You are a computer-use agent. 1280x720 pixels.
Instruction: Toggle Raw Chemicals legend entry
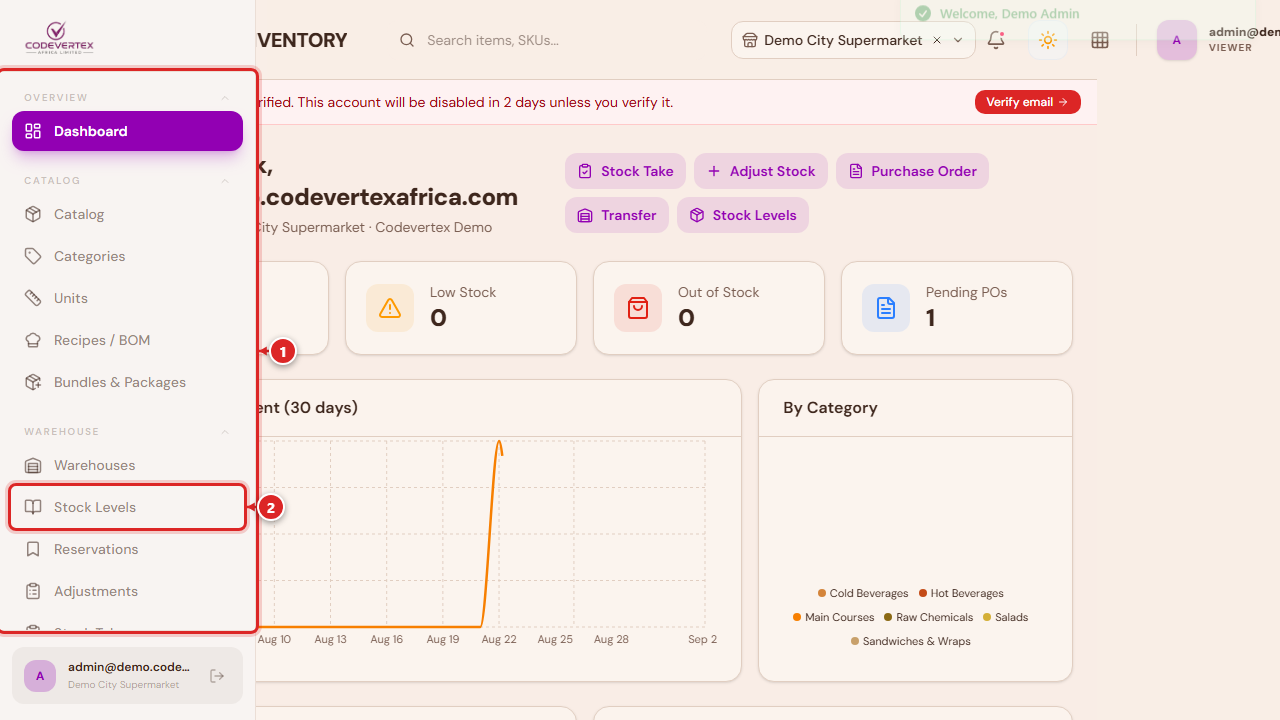tap(929, 617)
